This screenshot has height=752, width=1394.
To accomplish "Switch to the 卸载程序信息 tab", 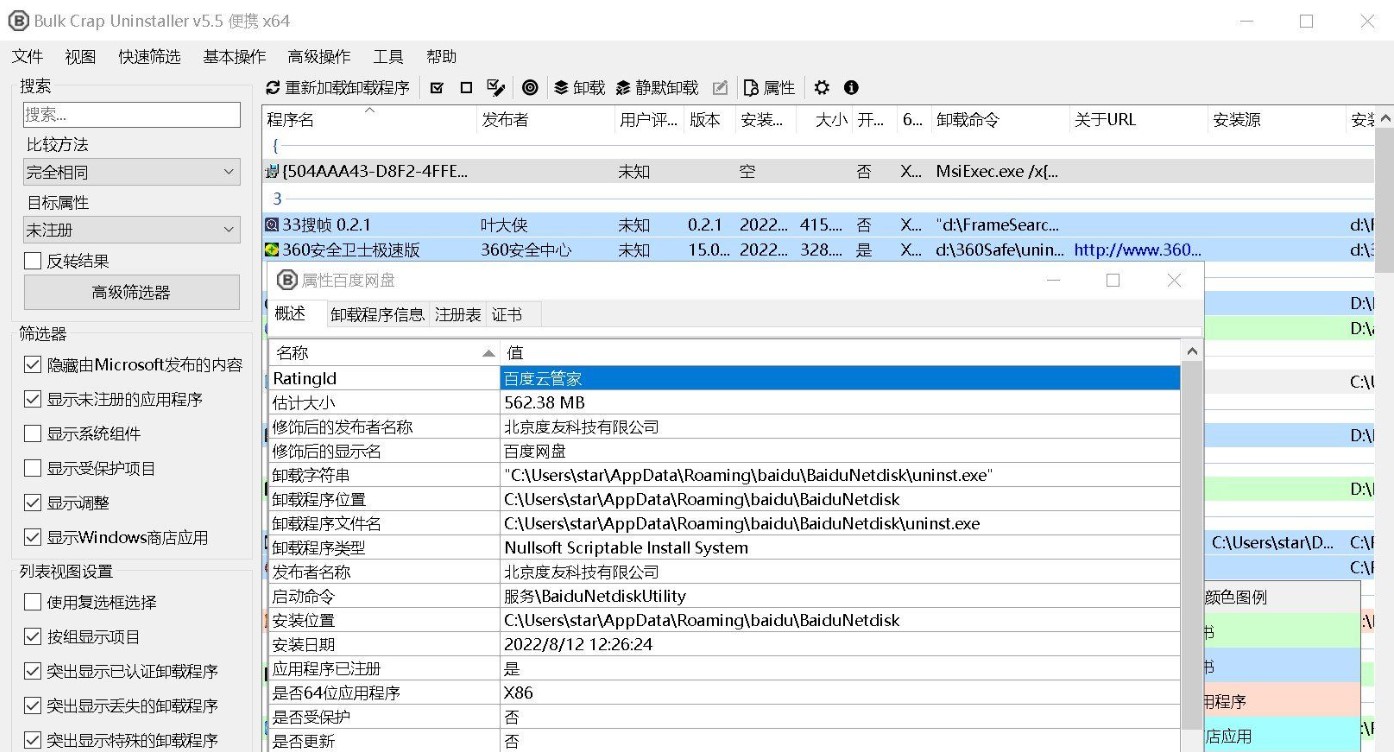I will 377,315.
